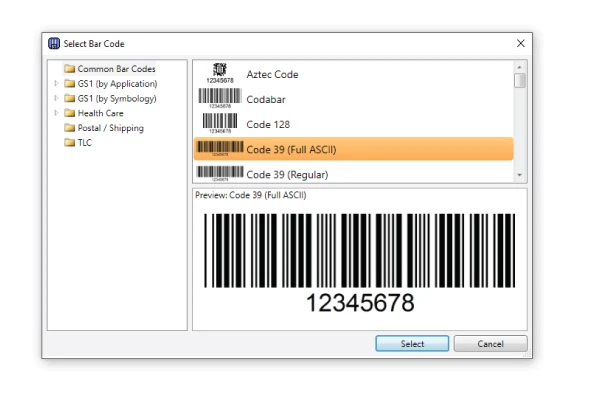
Task: Click the Postal / Shipping folder icon
Action: pos(70,128)
